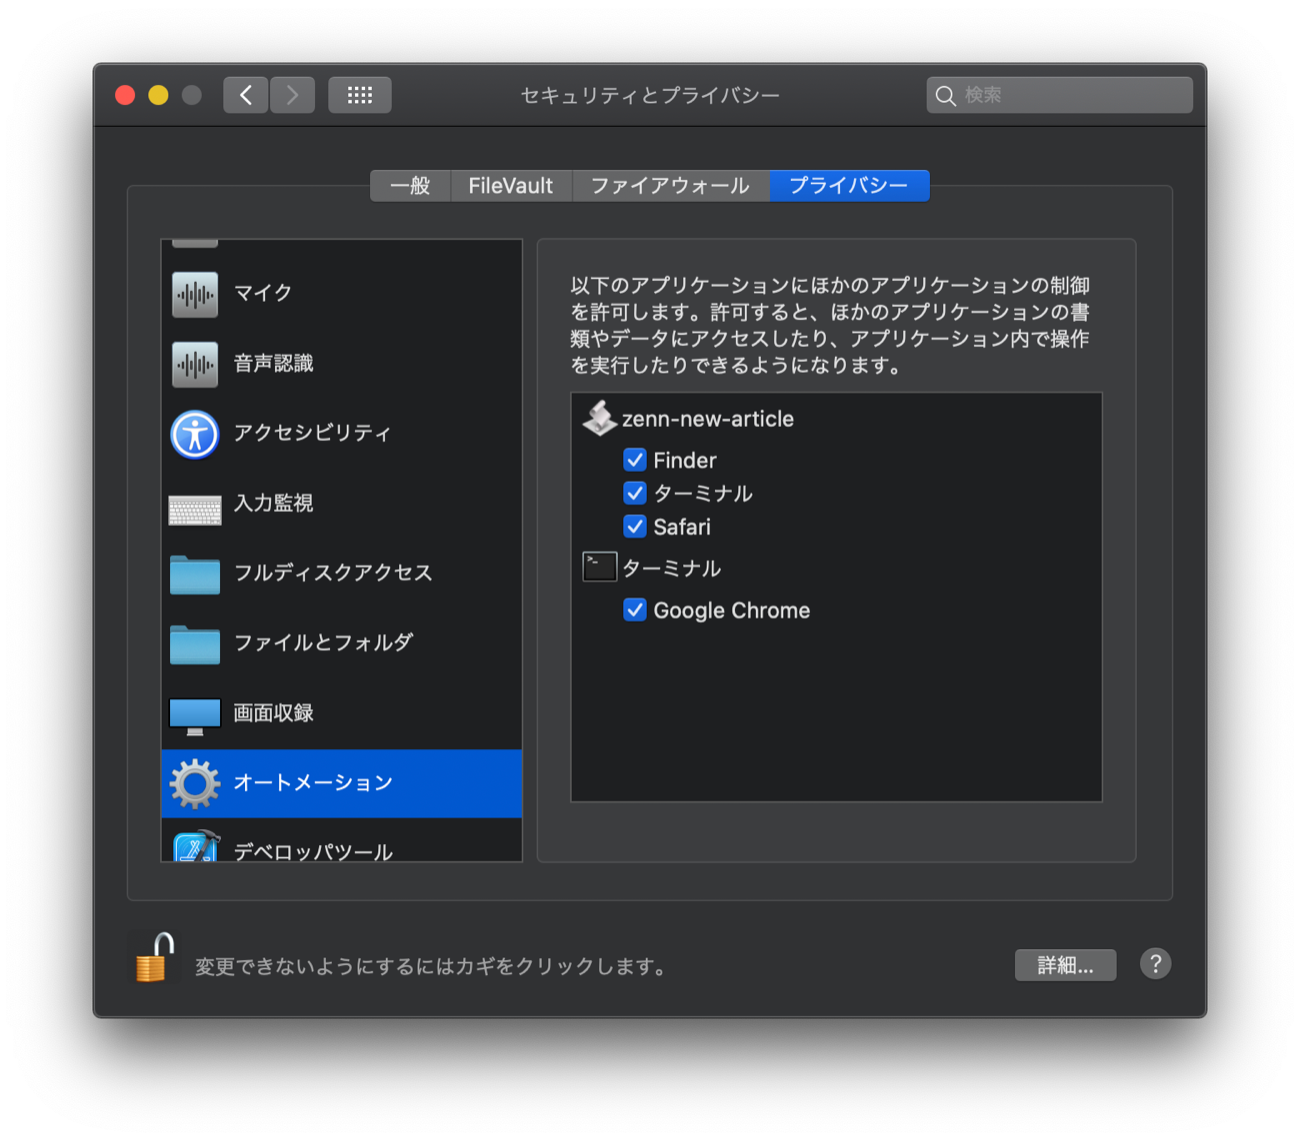Switch to the 一般 tab
This screenshot has height=1141, width=1300.
coord(410,186)
